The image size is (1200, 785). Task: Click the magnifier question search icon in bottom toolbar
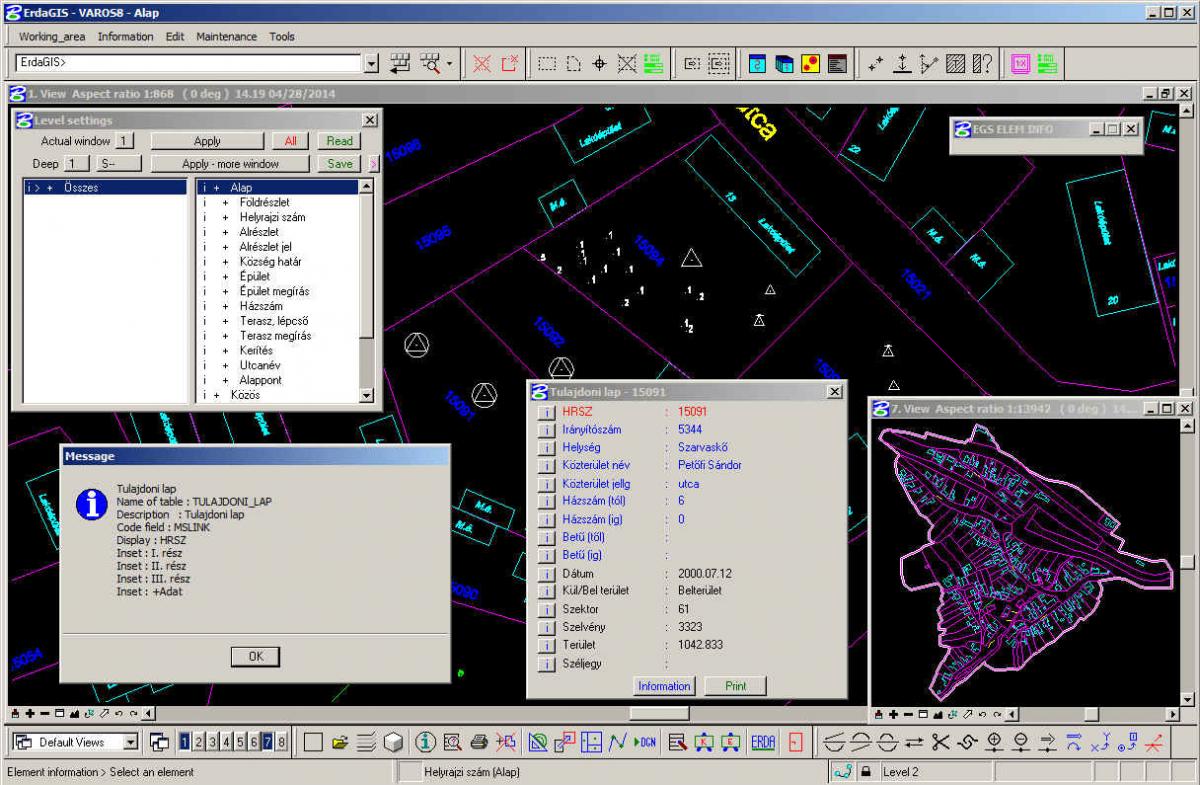click(x=452, y=742)
